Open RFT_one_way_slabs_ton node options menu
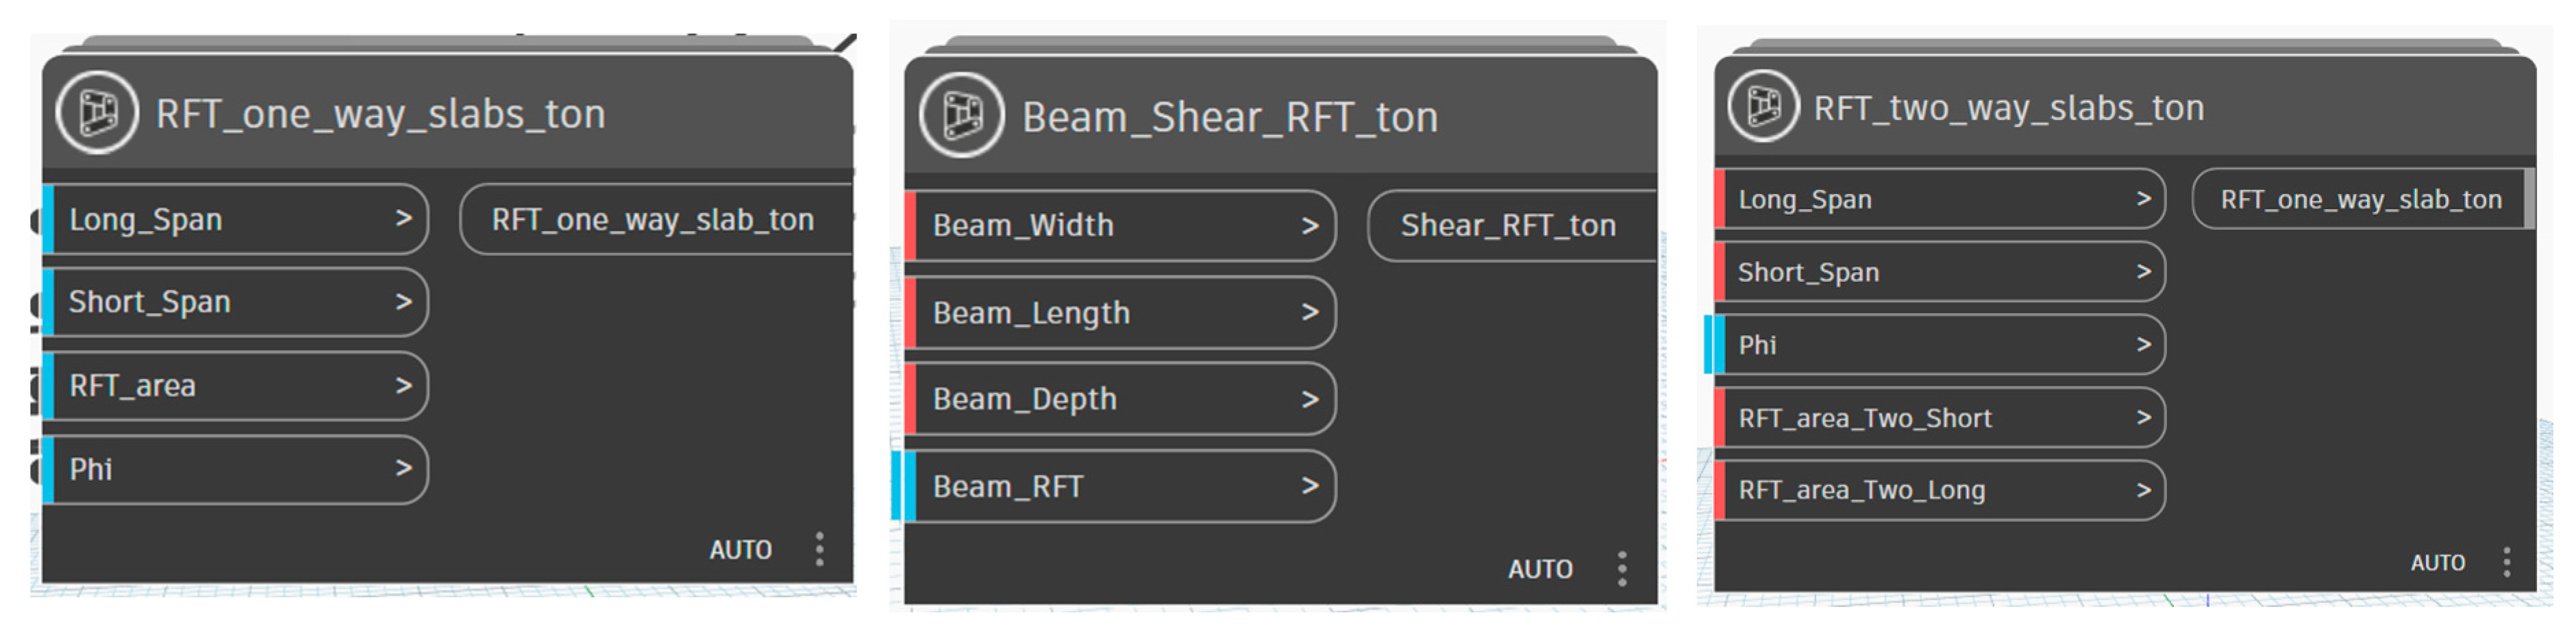Image resolution: width=2576 pixels, height=627 pixels. 819,549
